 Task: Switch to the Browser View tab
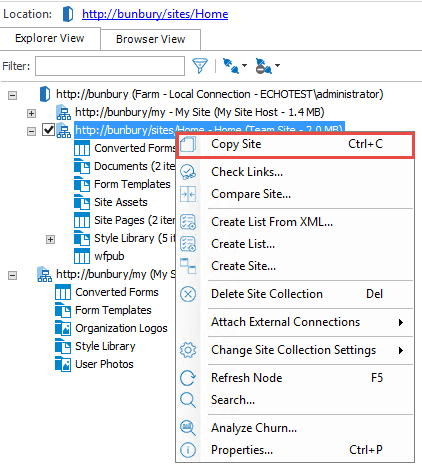click(x=151, y=40)
